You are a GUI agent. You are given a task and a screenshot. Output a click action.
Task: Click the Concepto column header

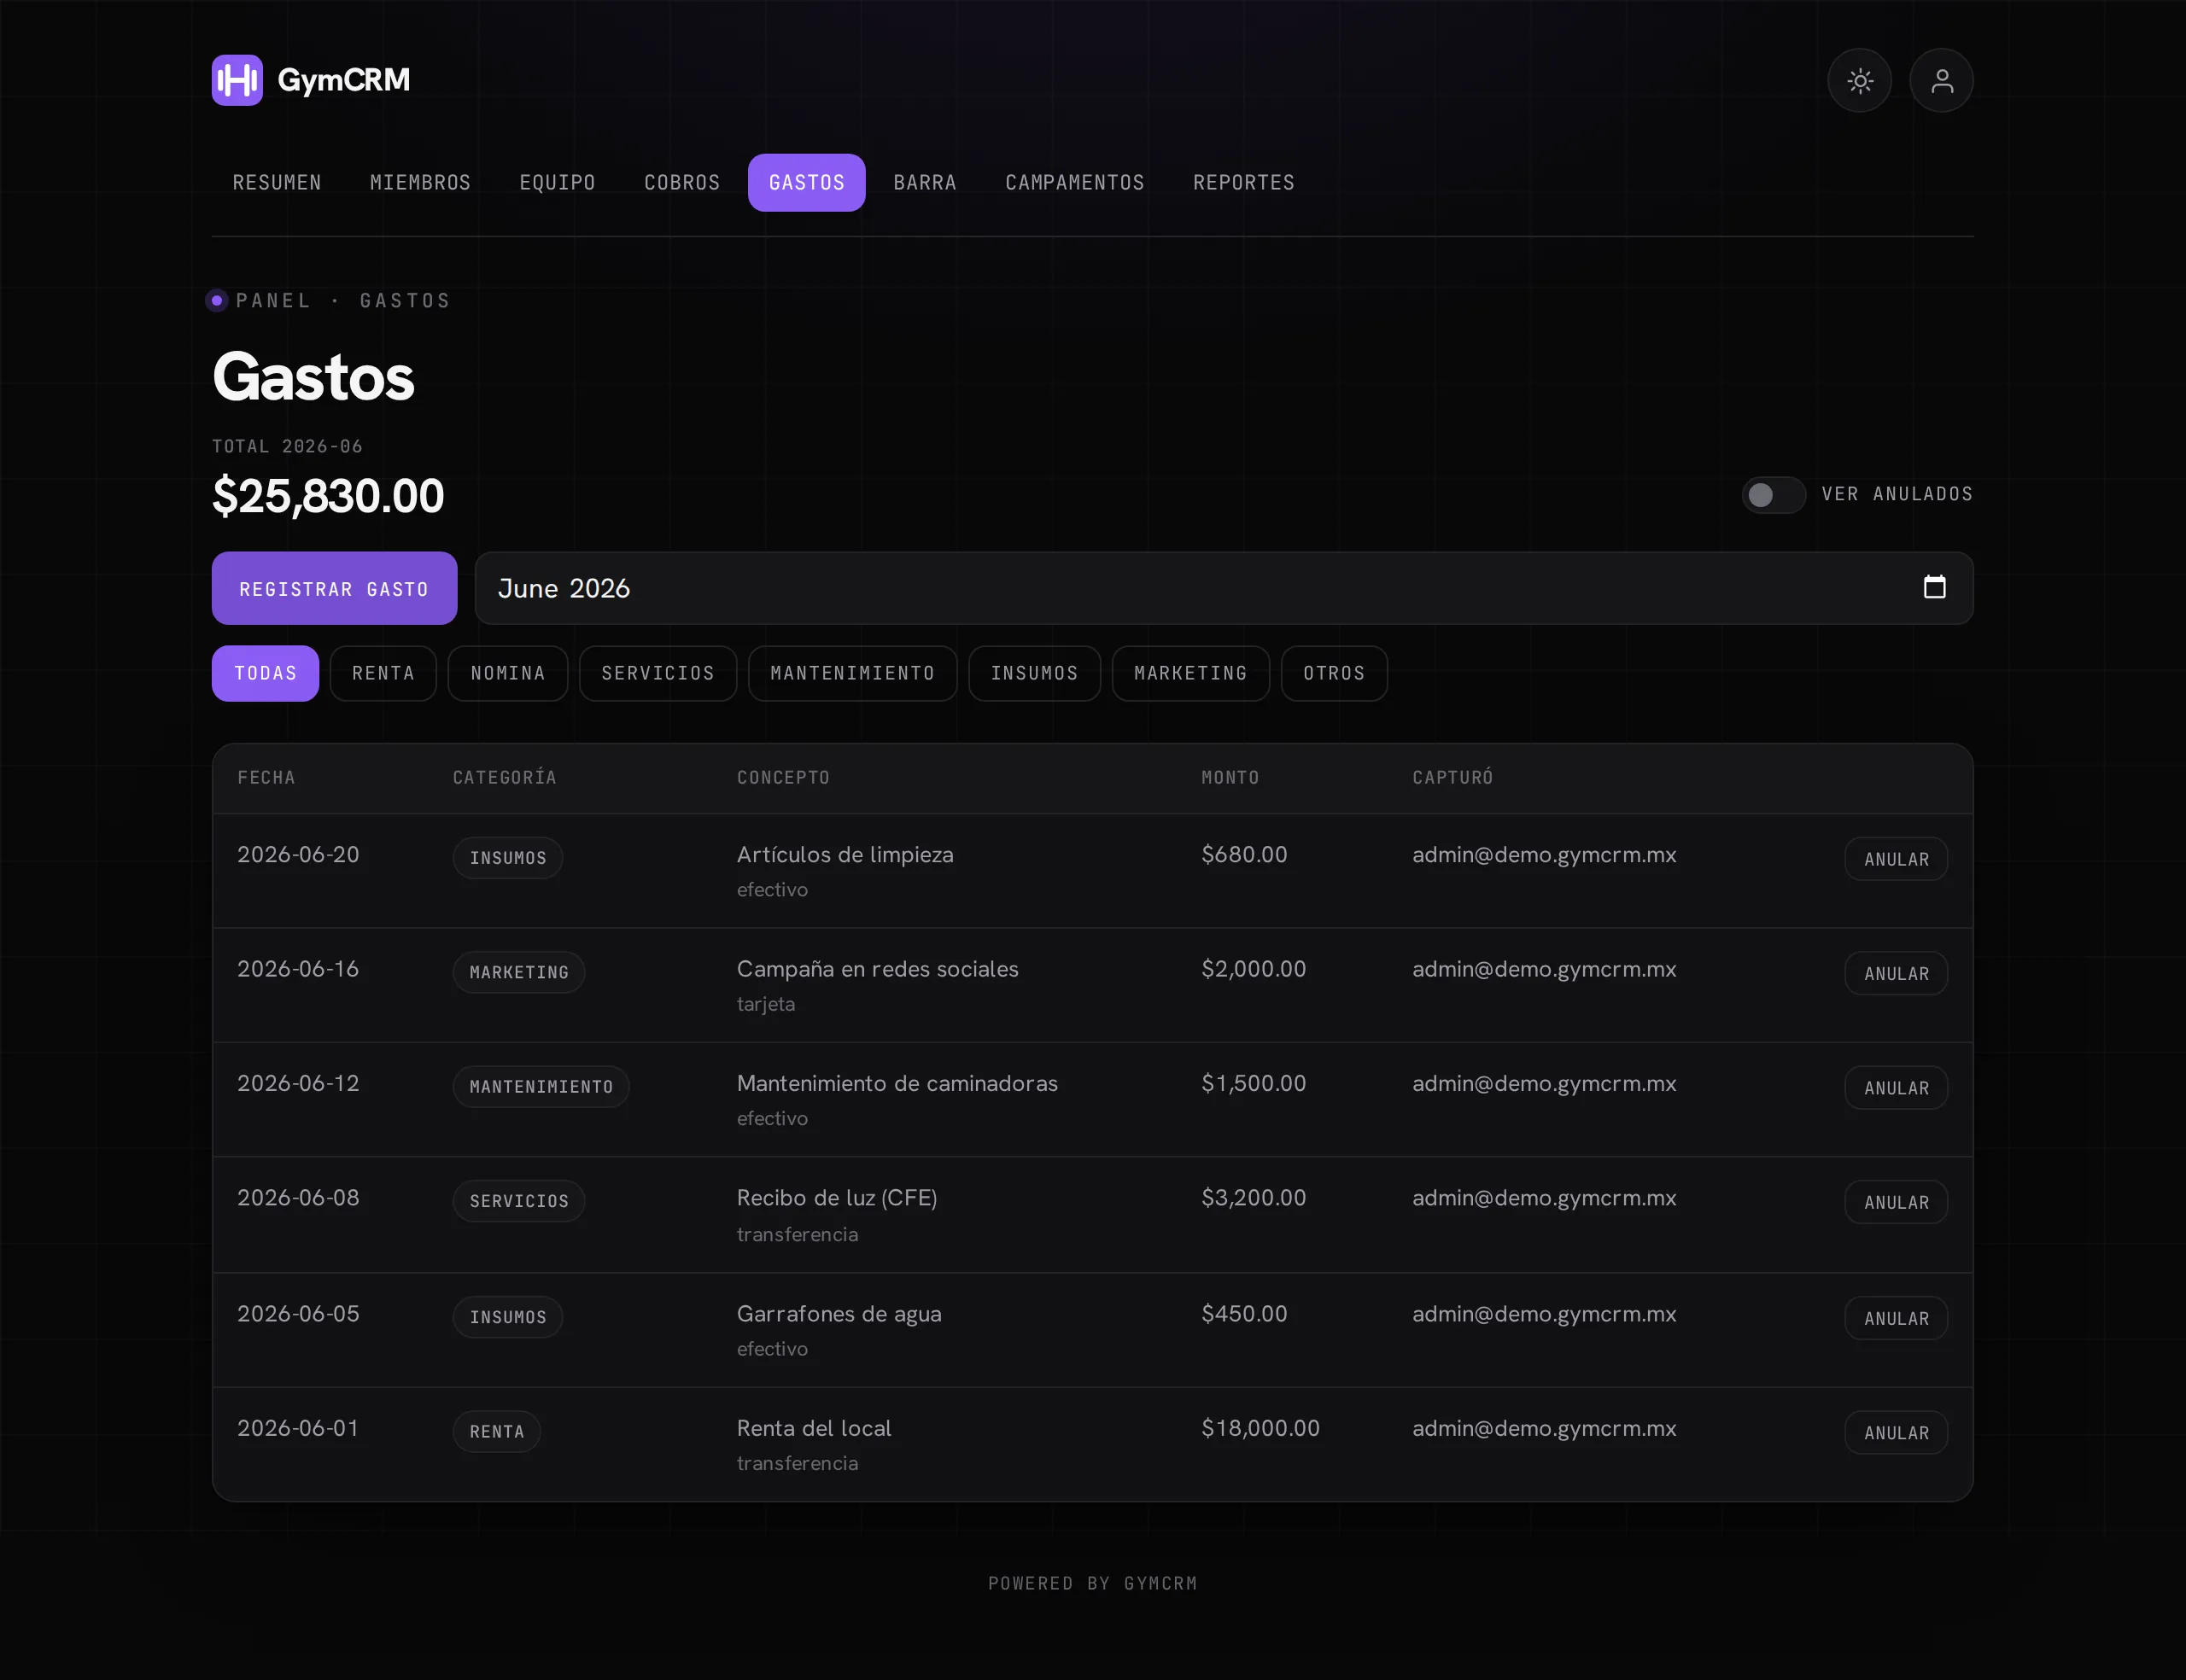(x=783, y=778)
